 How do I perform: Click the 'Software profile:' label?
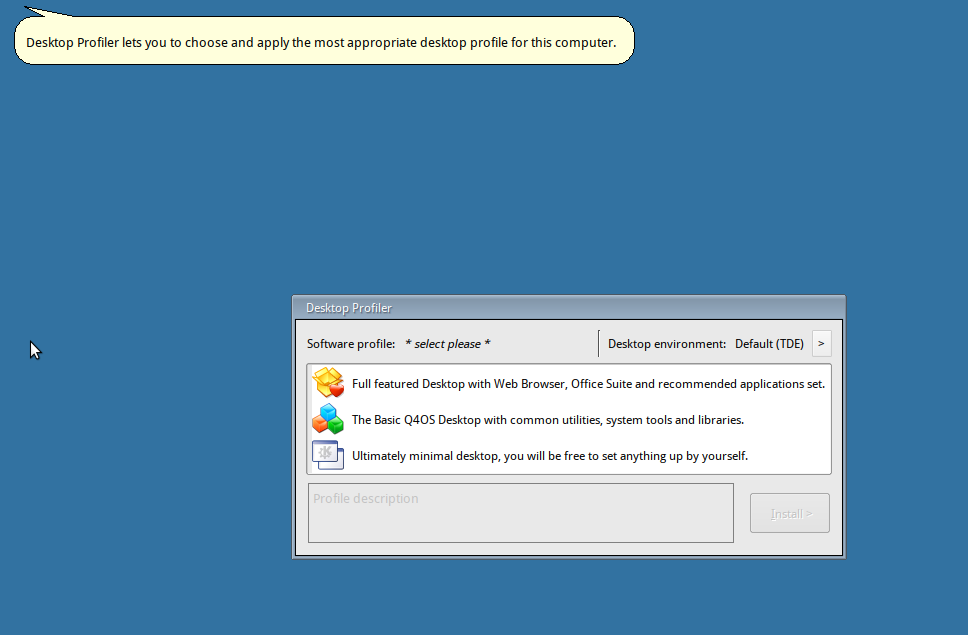tap(351, 344)
